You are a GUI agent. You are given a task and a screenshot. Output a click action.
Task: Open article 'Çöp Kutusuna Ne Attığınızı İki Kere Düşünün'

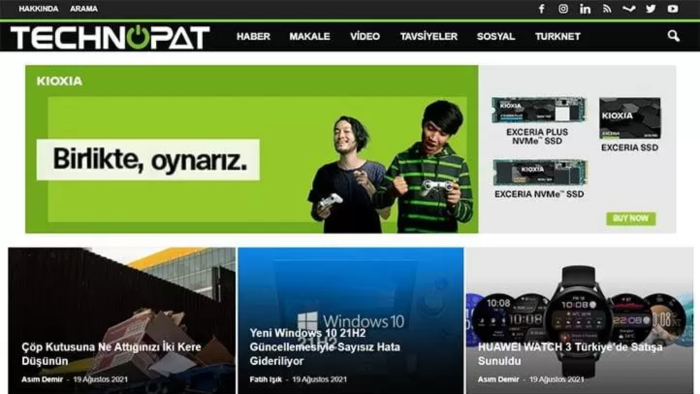pos(111,354)
